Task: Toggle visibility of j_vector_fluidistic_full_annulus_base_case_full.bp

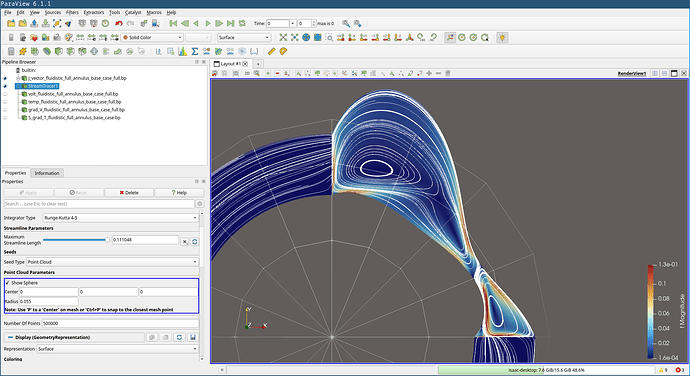Action: tap(5, 78)
